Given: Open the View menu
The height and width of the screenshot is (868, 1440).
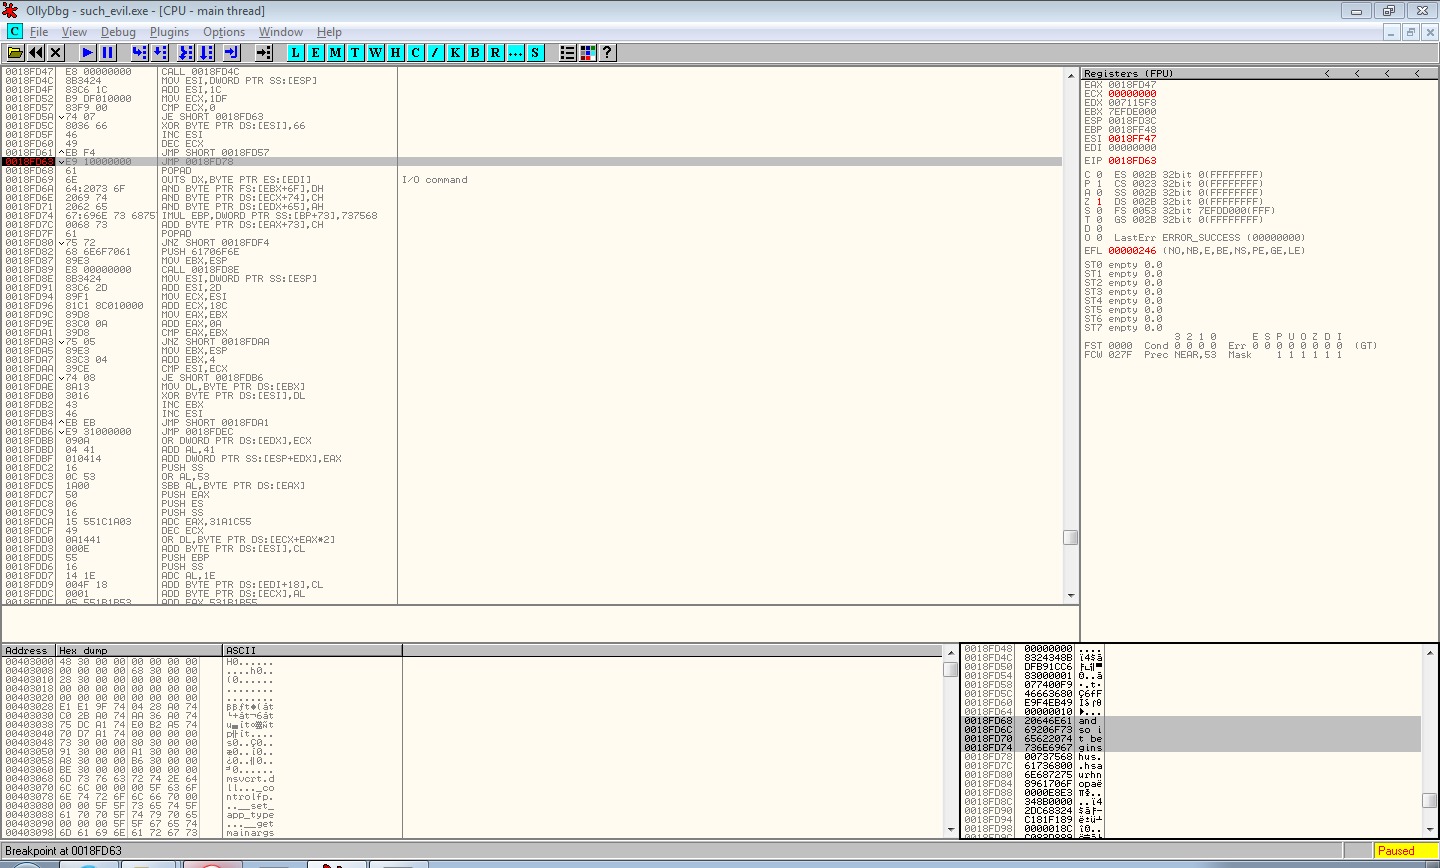Looking at the screenshot, I should coord(74,32).
